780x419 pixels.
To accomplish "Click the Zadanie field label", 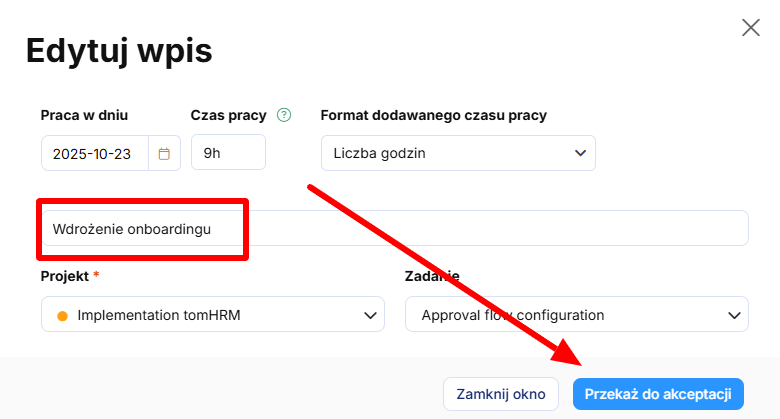I will click(431, 275).
